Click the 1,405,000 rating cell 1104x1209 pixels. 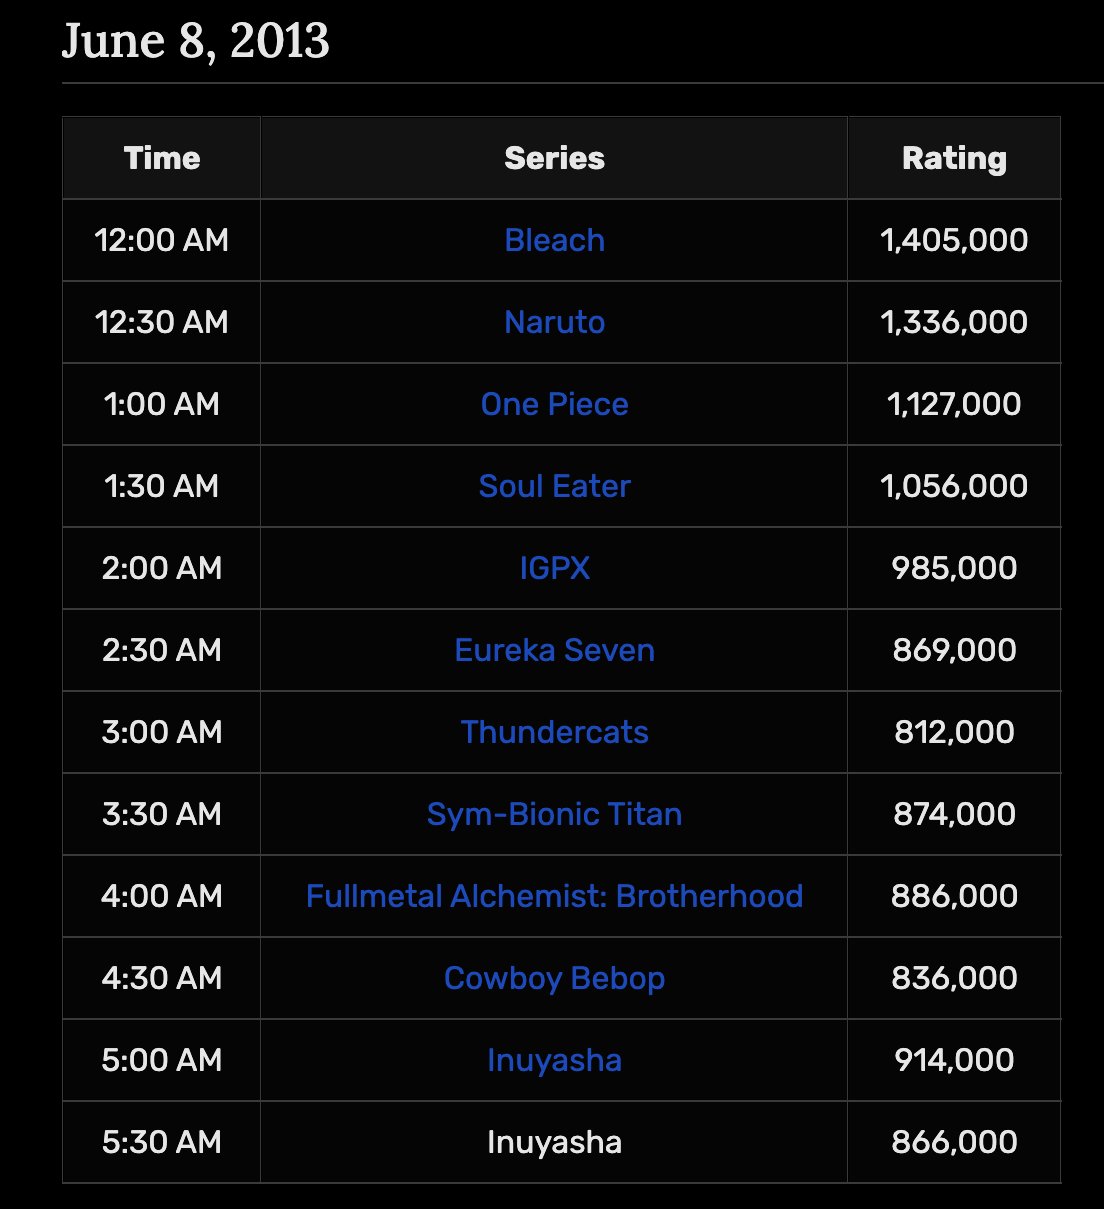(954, 240)
